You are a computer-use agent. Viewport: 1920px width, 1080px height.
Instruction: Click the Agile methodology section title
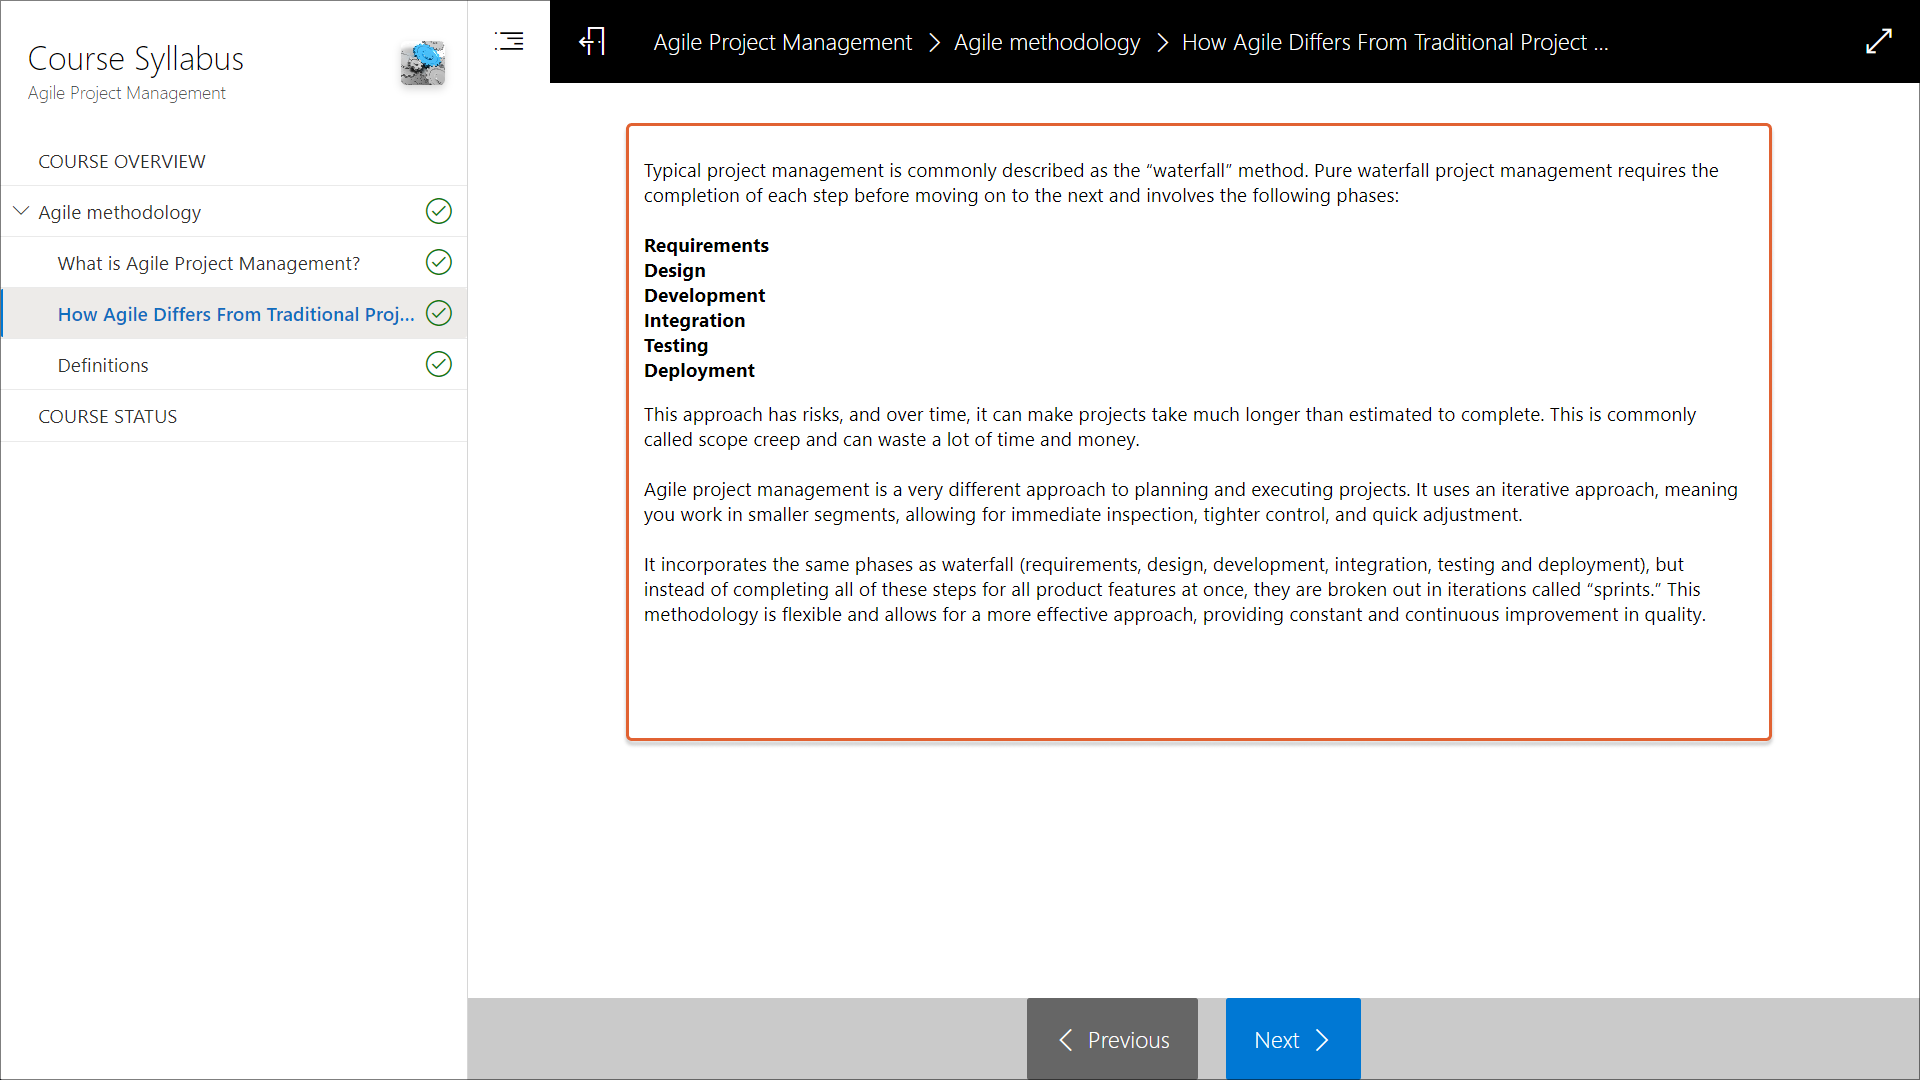click(x=120, y=212)
